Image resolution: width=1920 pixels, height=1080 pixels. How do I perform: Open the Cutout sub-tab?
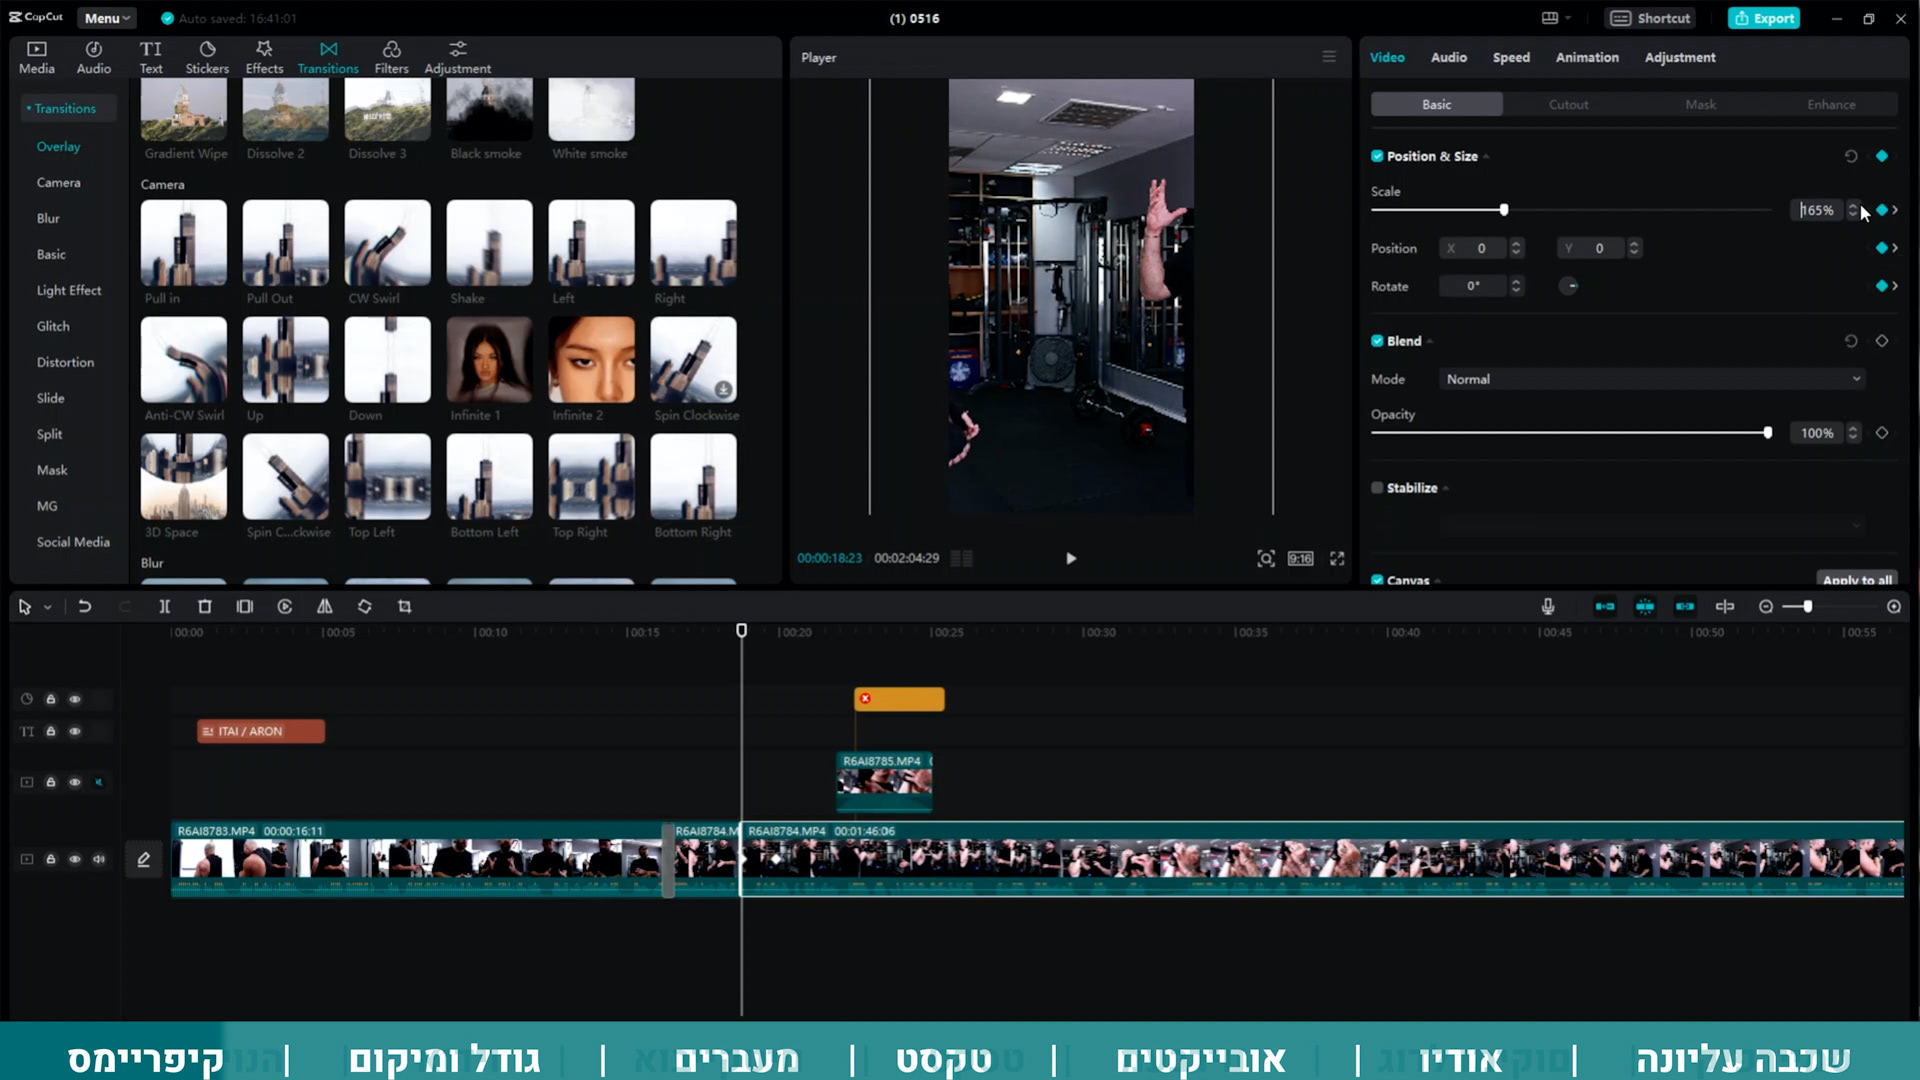point(1568,104)
